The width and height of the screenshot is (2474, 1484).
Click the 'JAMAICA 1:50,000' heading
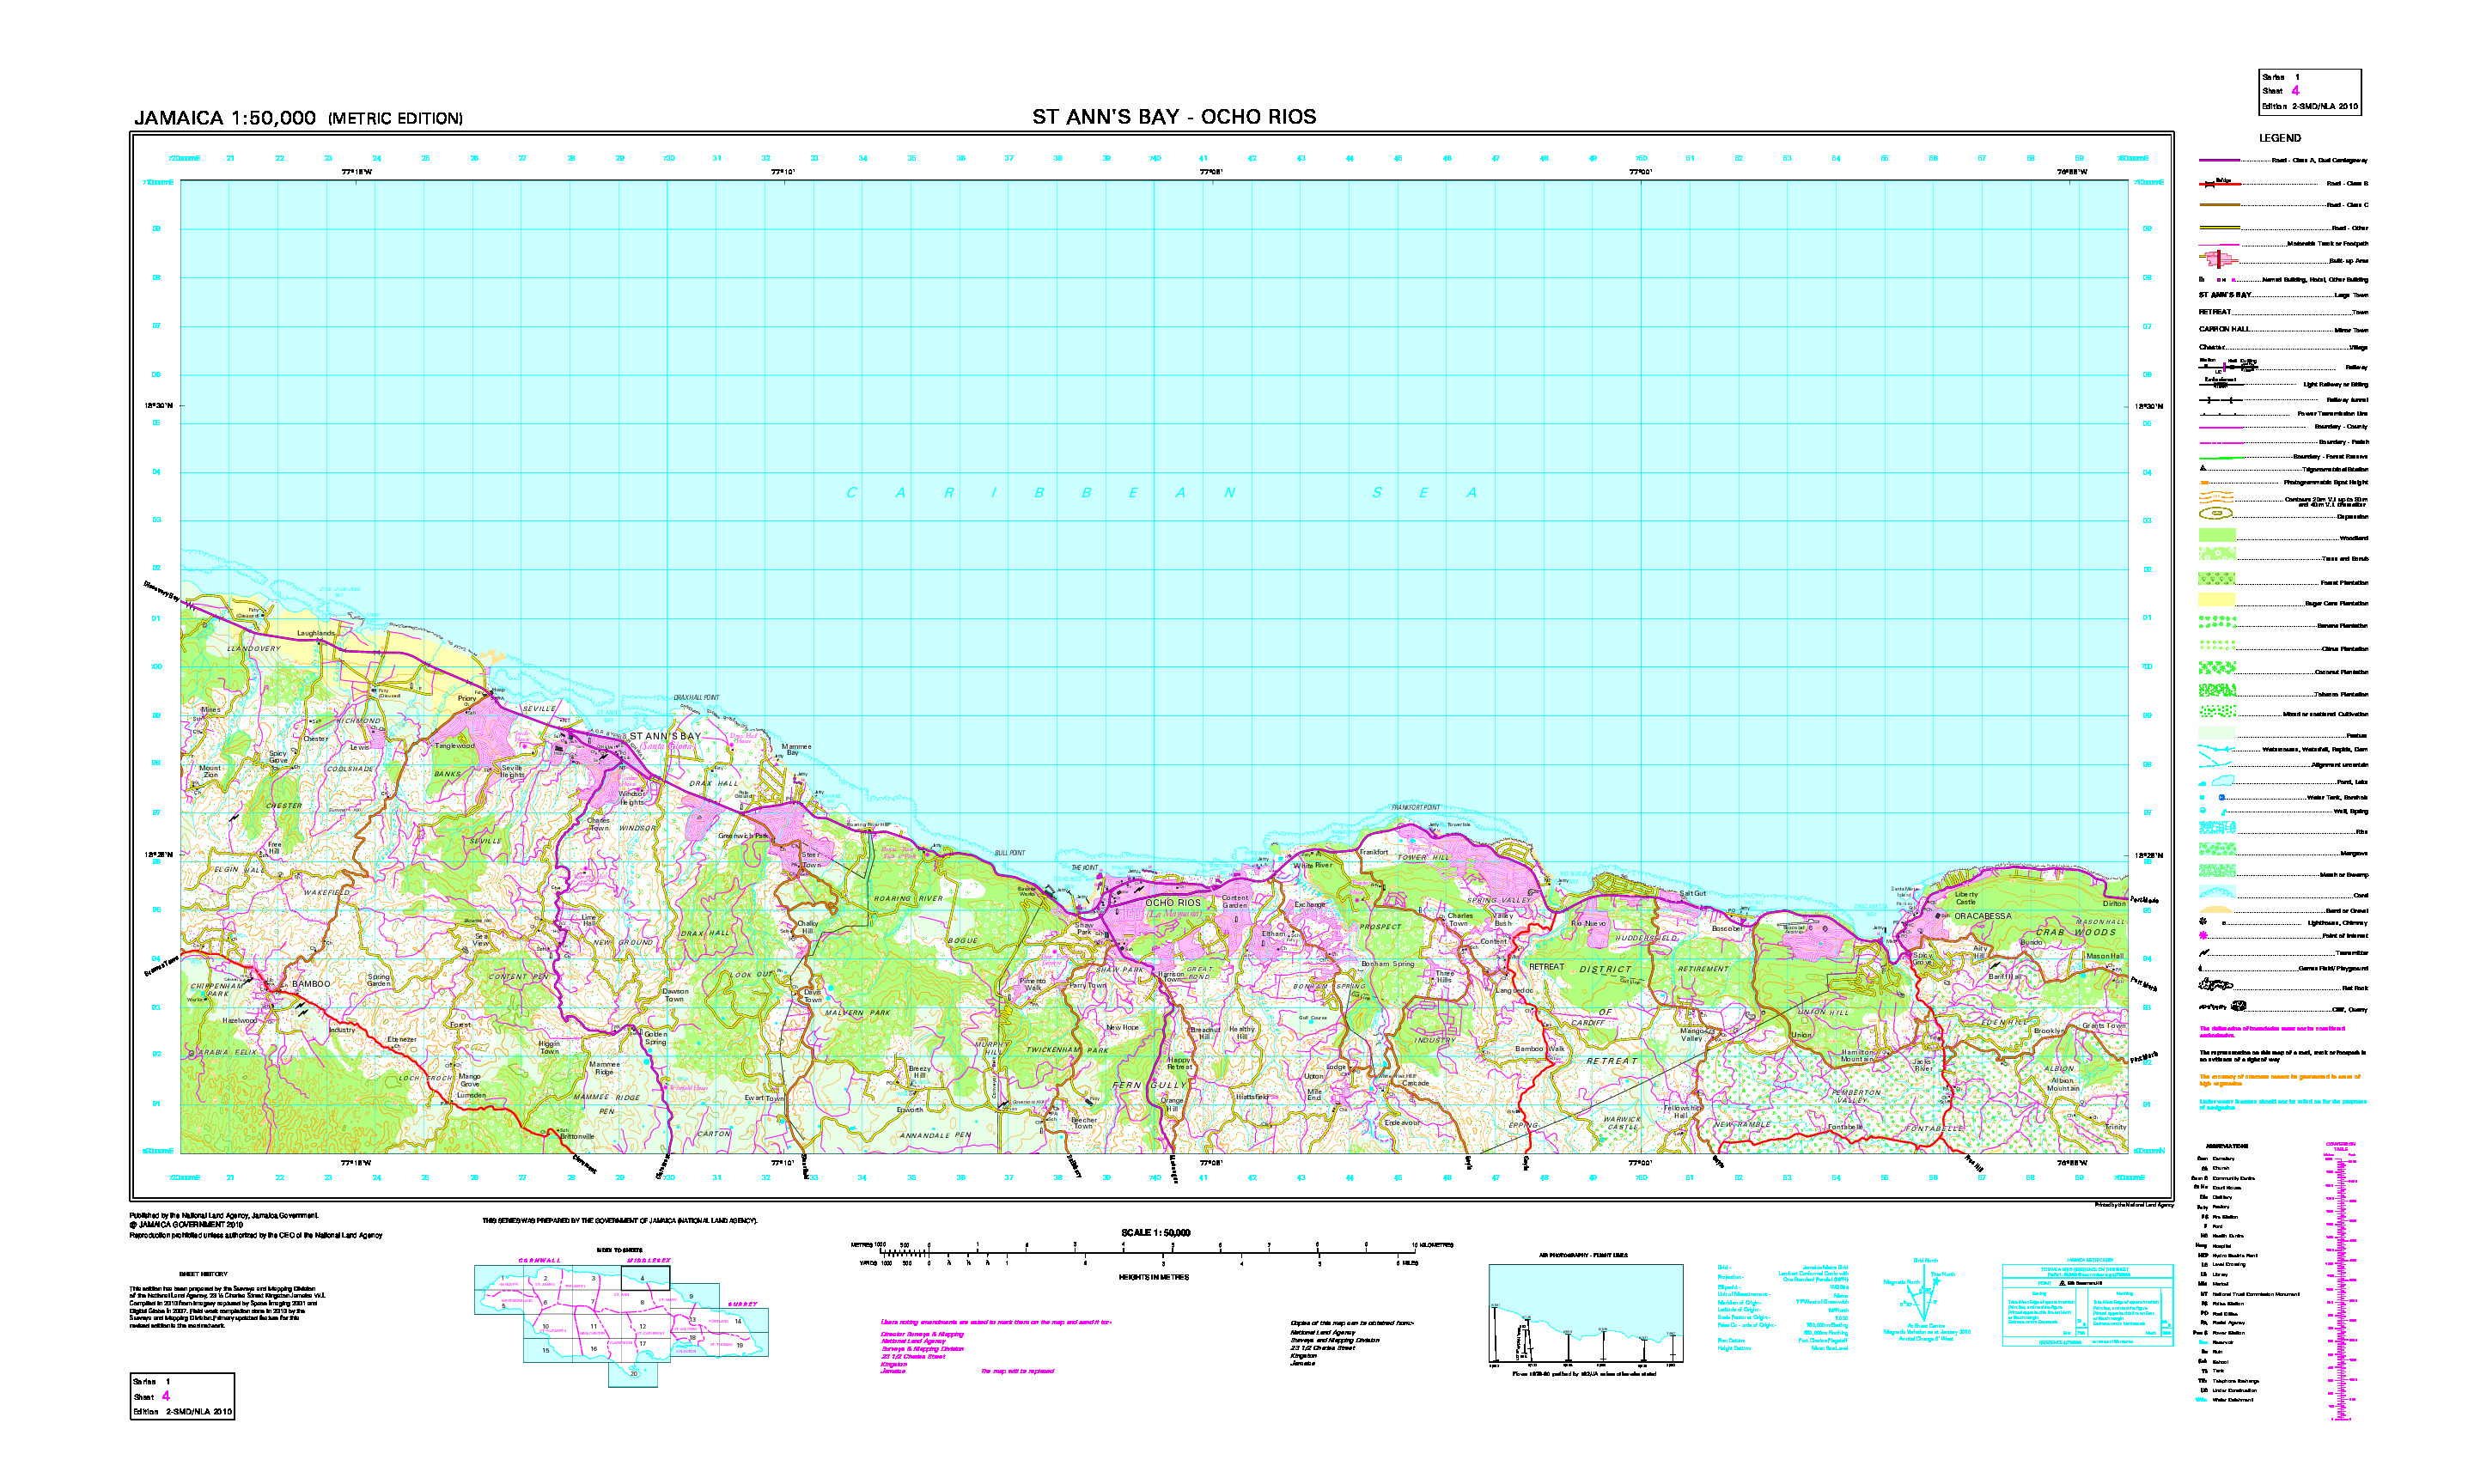point(225,118)
